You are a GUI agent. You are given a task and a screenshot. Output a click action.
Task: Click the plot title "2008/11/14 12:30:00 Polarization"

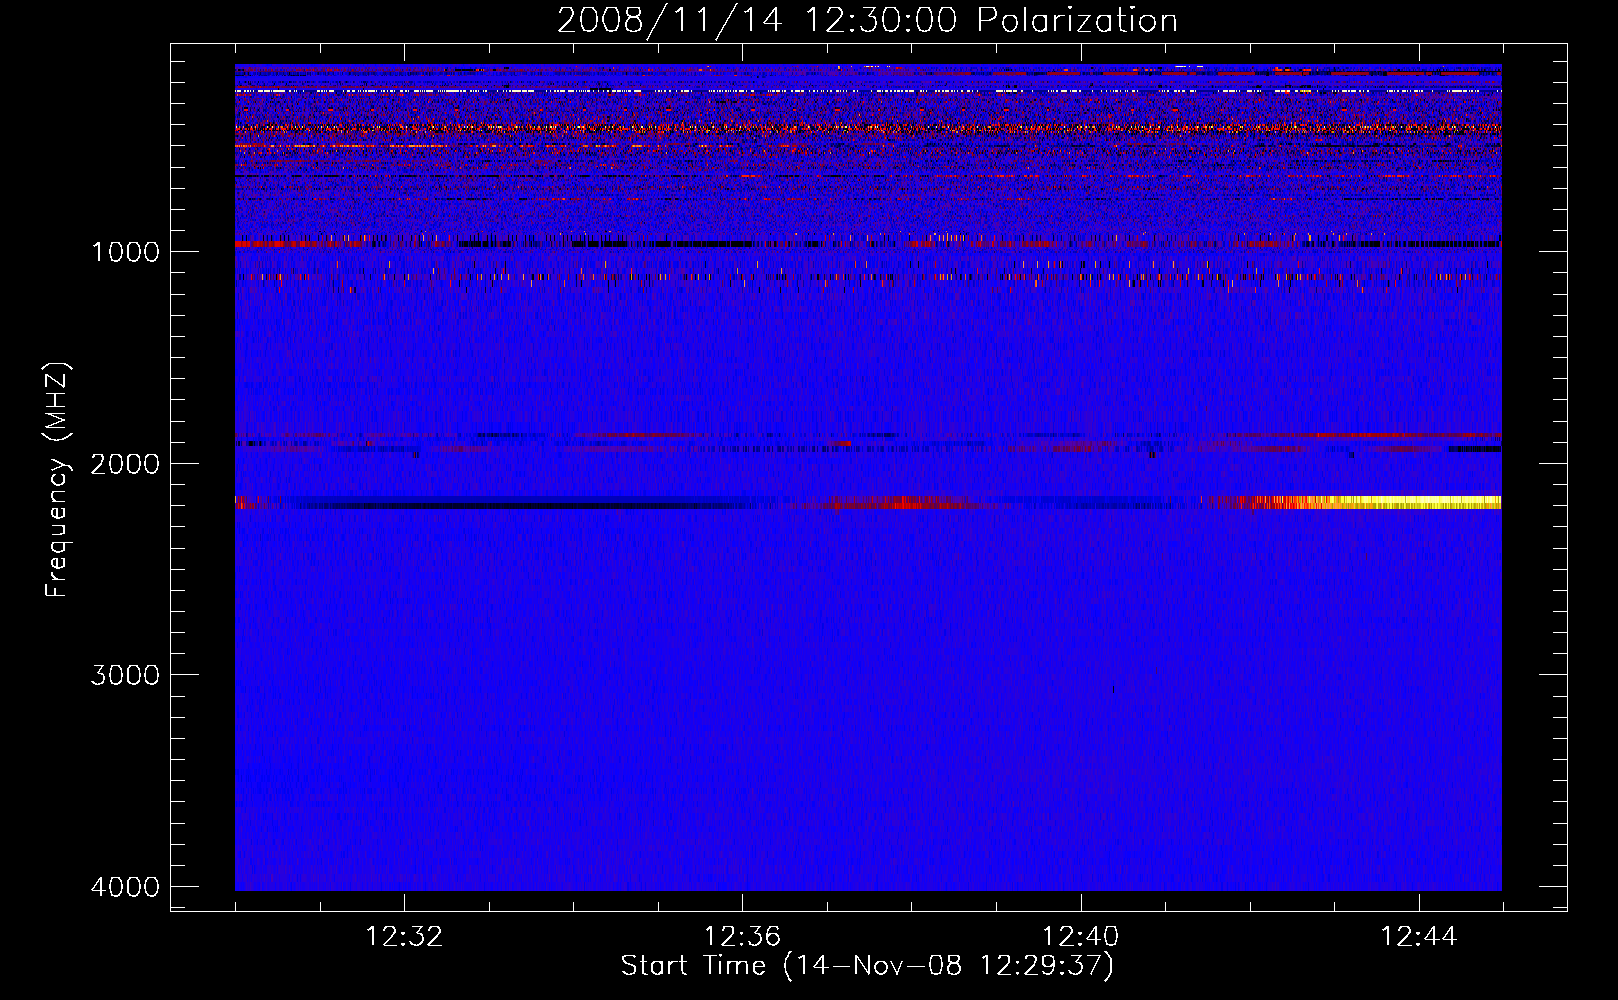(867, 20)
